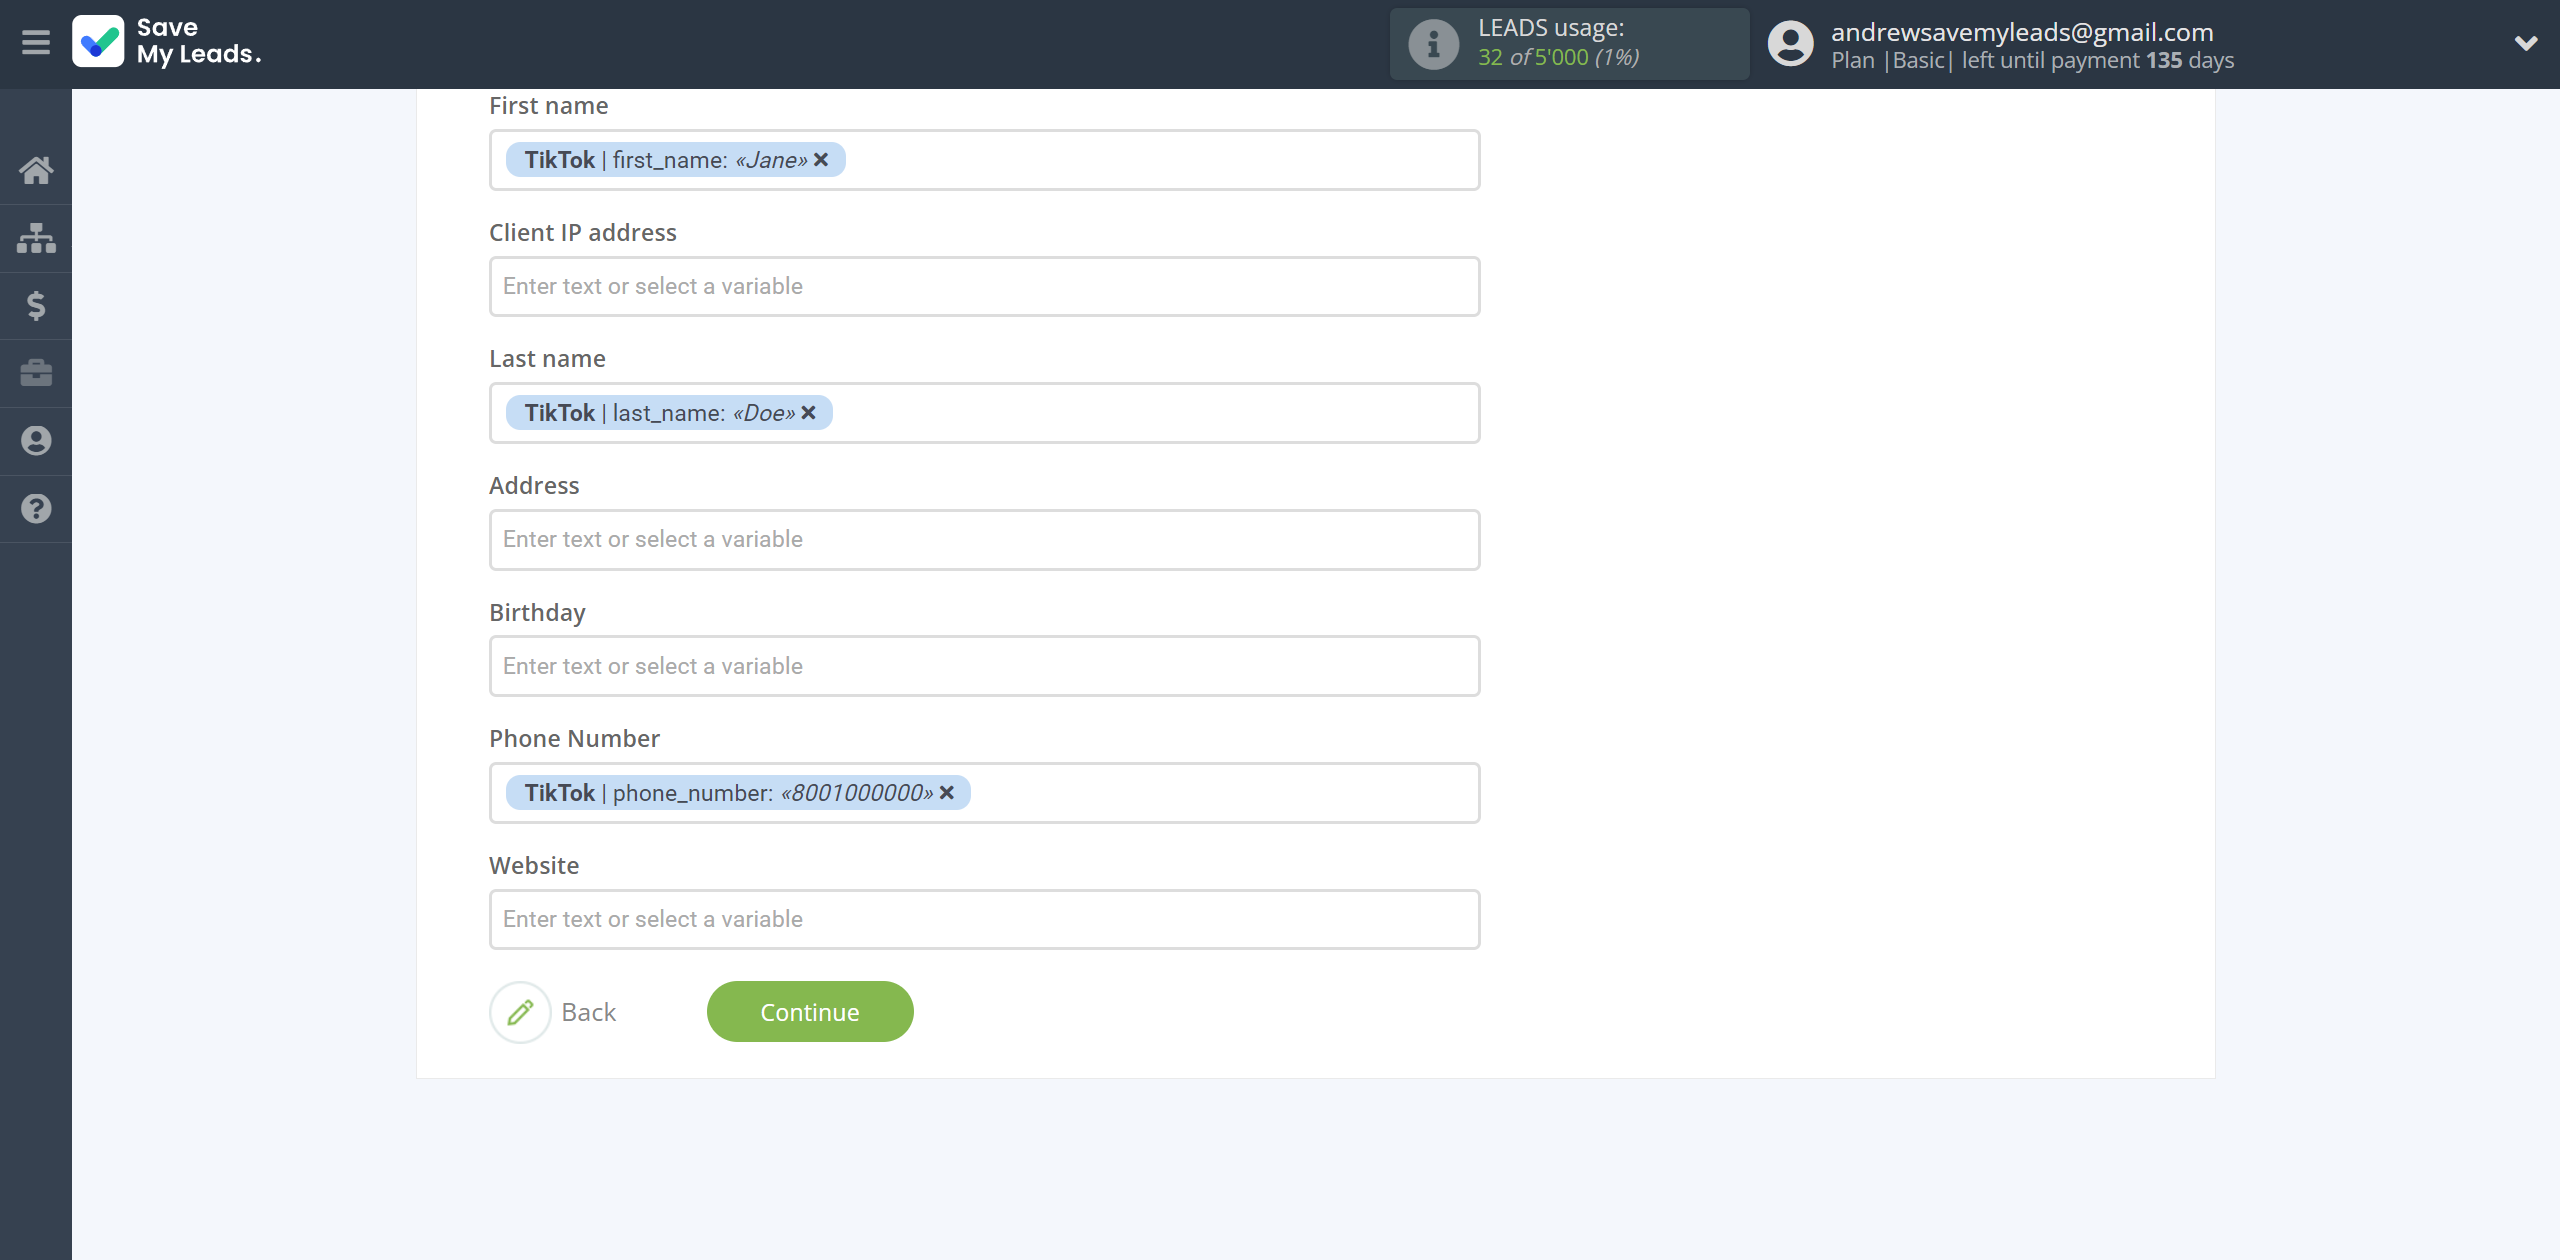
Task: Click the andrewsavemyleads@gmail.com account email
Action: [2022, 32]
